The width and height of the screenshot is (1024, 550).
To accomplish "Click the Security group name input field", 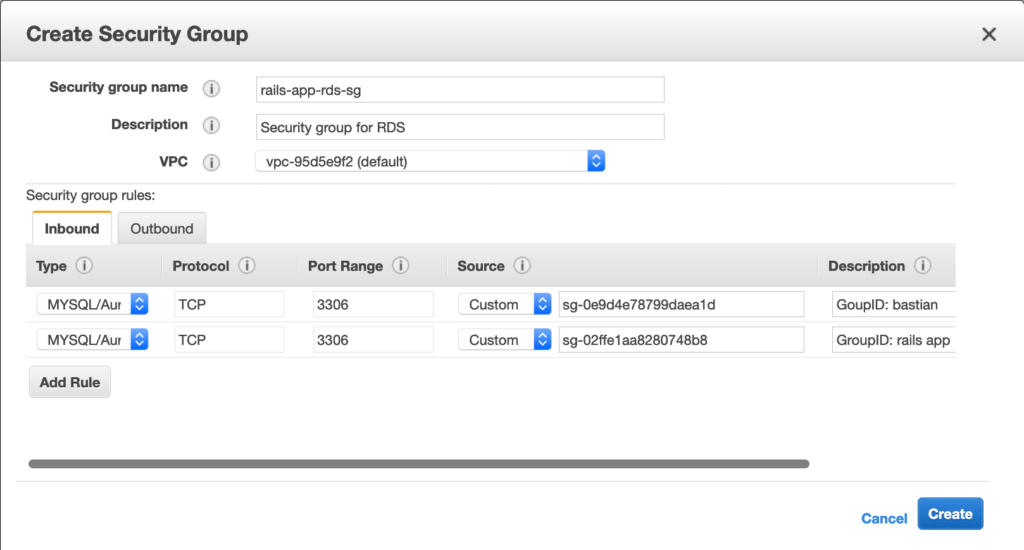I will 460,89.
